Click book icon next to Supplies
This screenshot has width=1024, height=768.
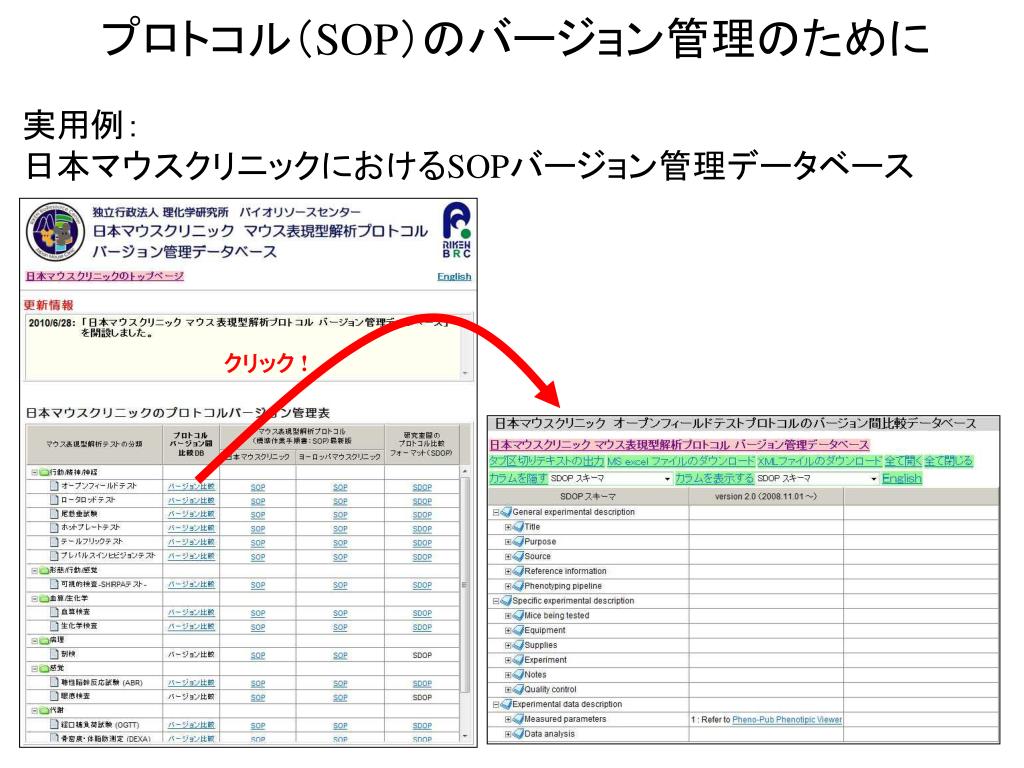pyautogui.click(x=519, y=645)
